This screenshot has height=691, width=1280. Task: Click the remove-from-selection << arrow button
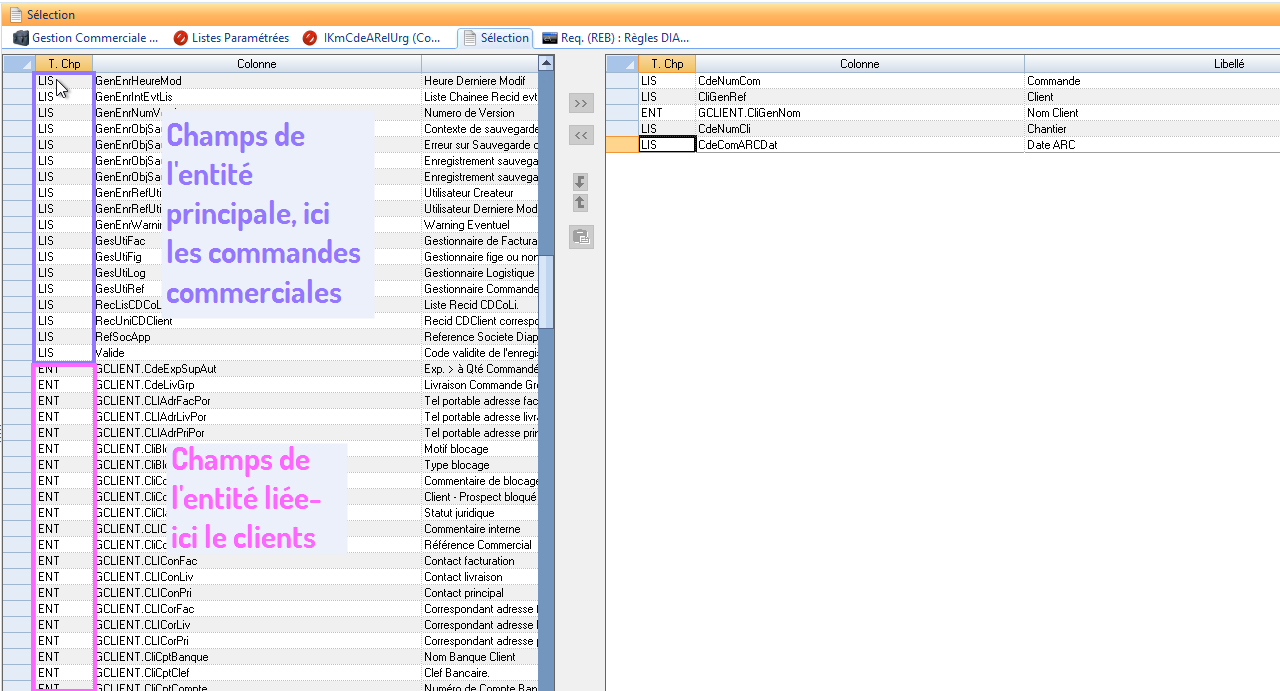point(581,135)
